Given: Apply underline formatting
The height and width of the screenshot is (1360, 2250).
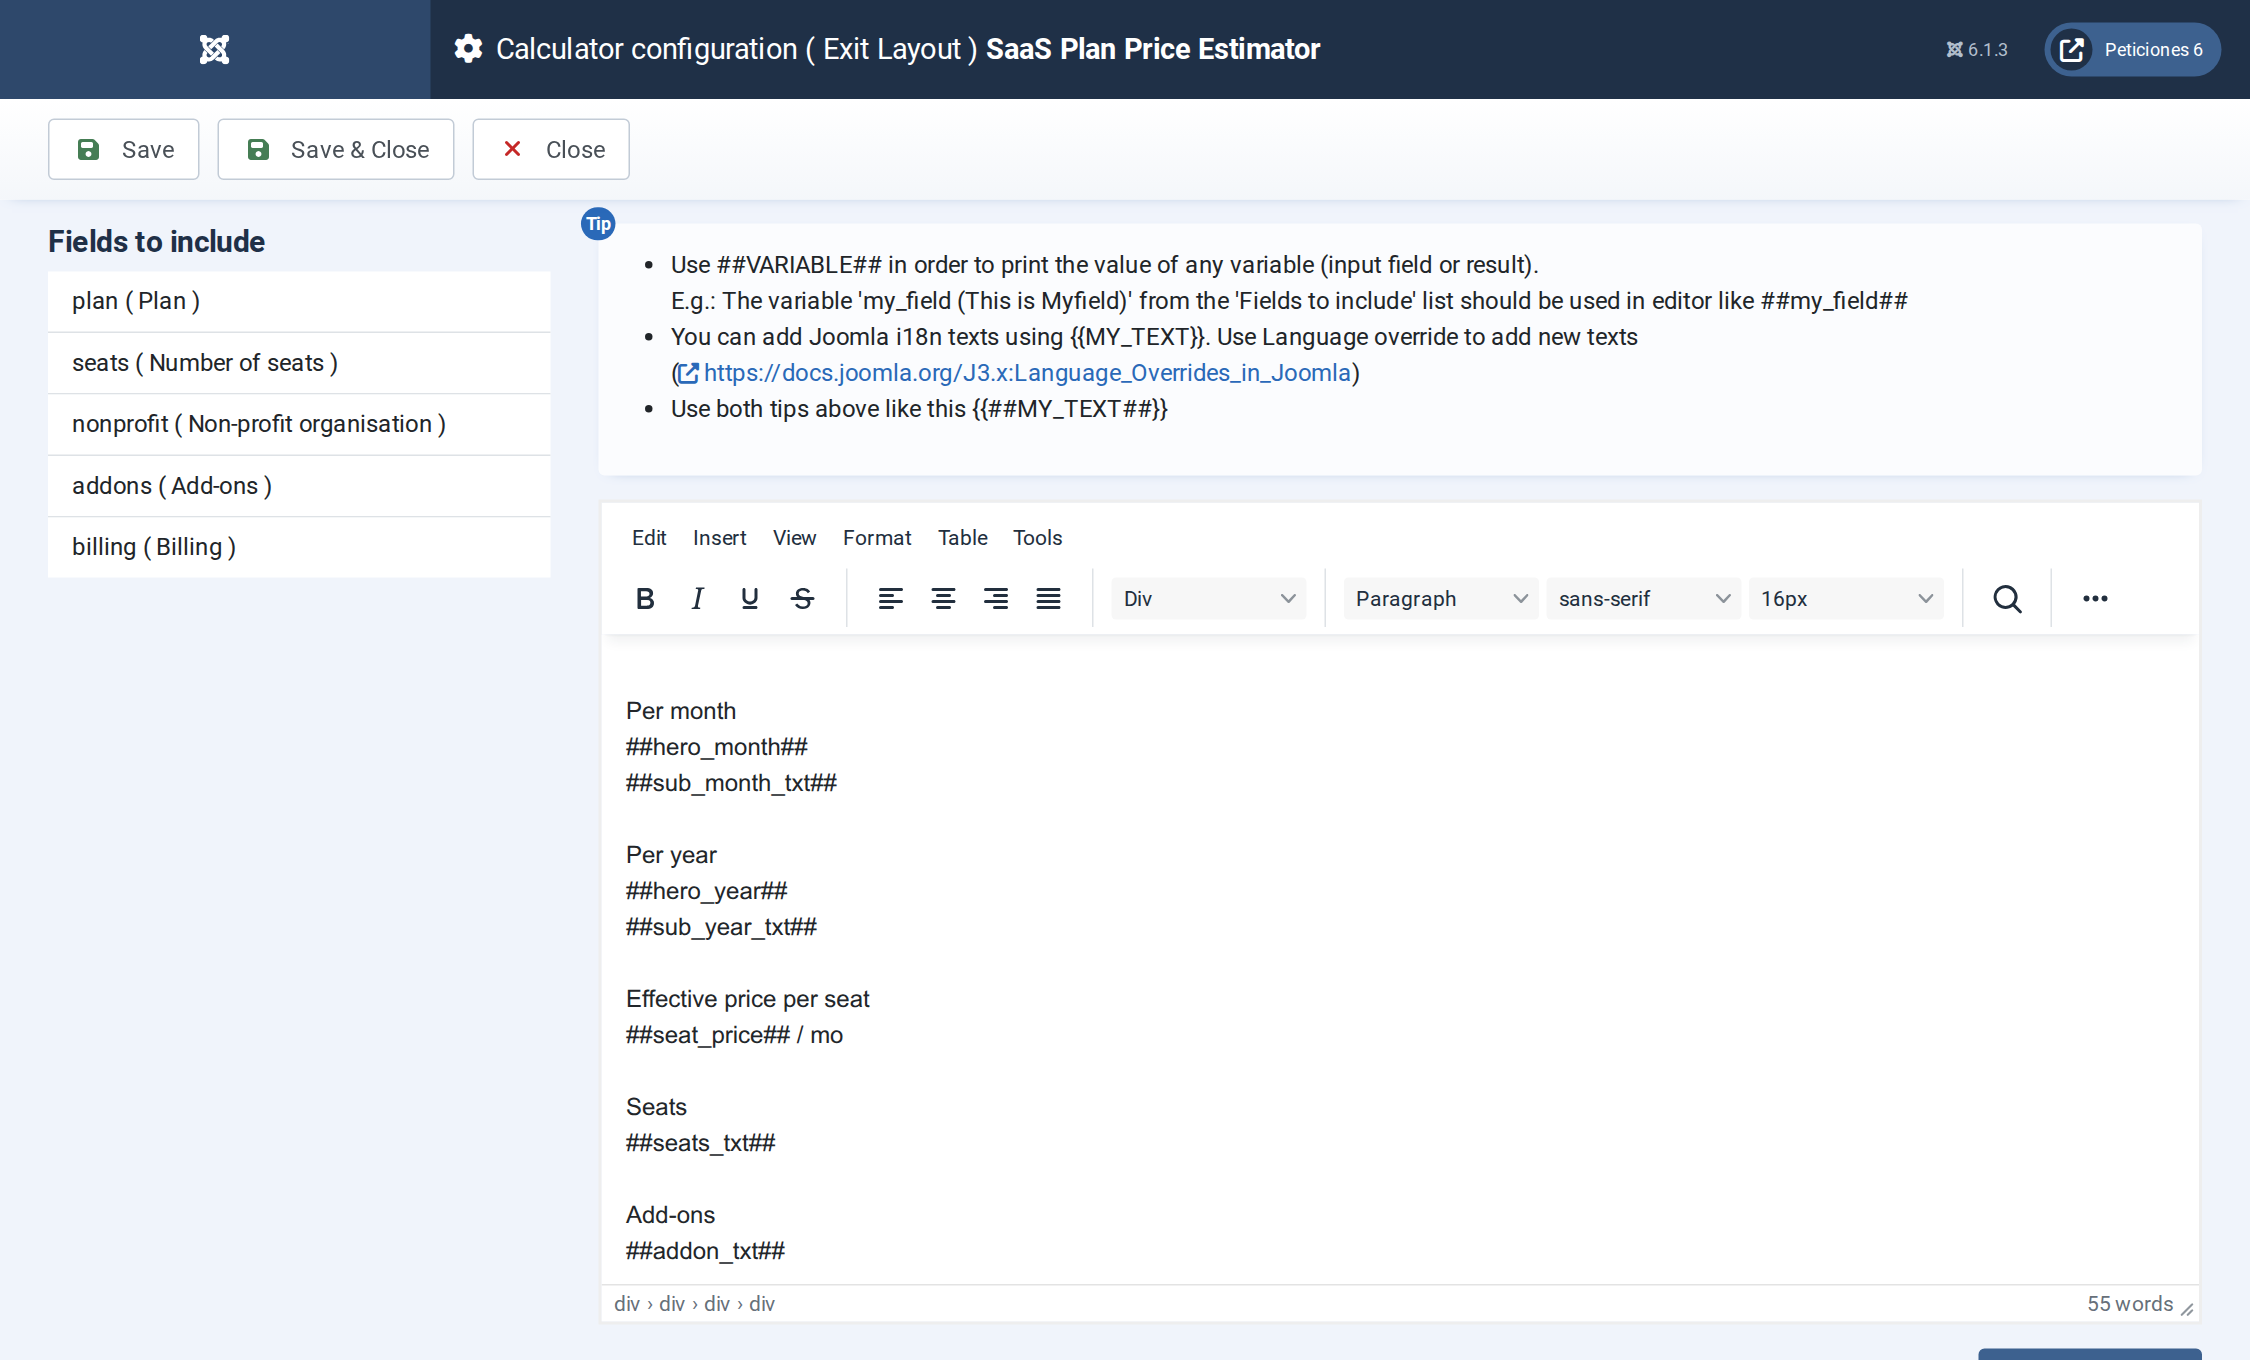Looking at the screenshot, I should (749, 598).
